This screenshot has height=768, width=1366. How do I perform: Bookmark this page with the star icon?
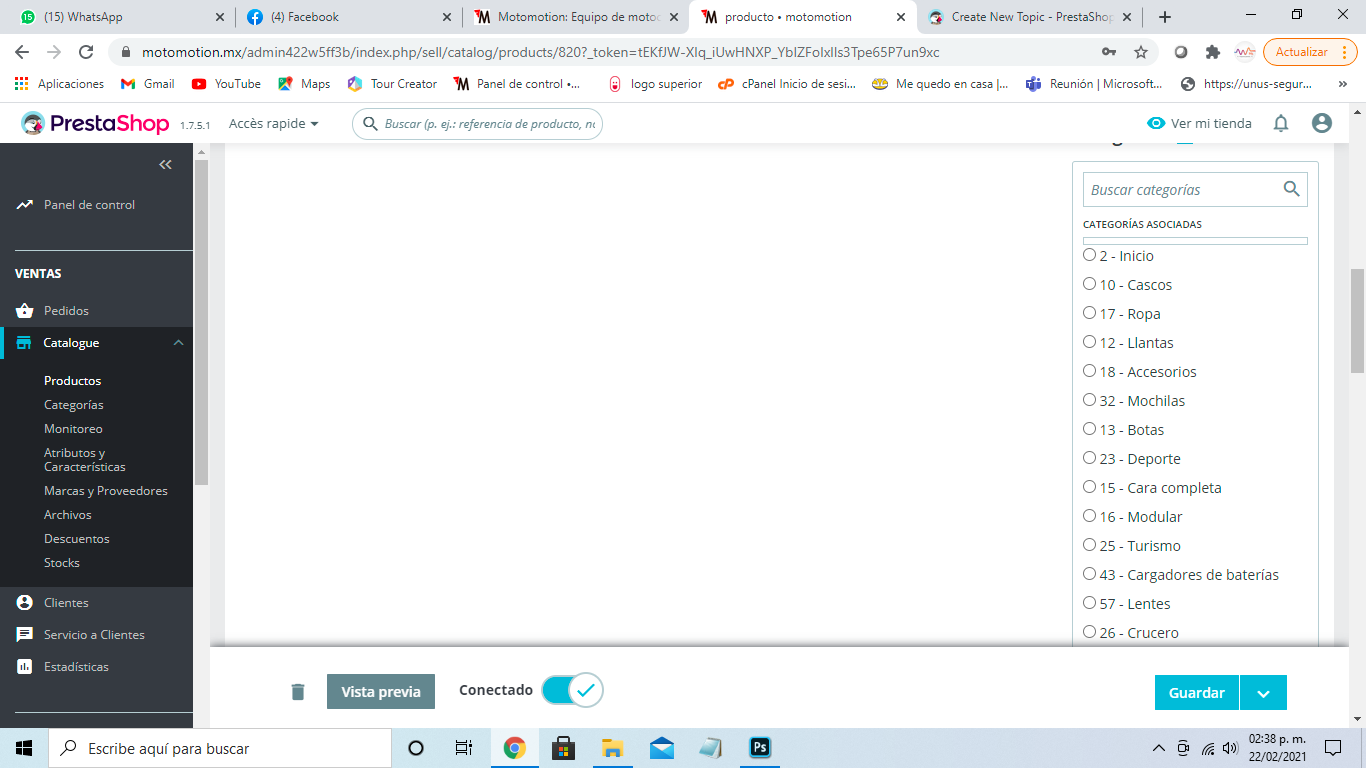pos(1141,52)
